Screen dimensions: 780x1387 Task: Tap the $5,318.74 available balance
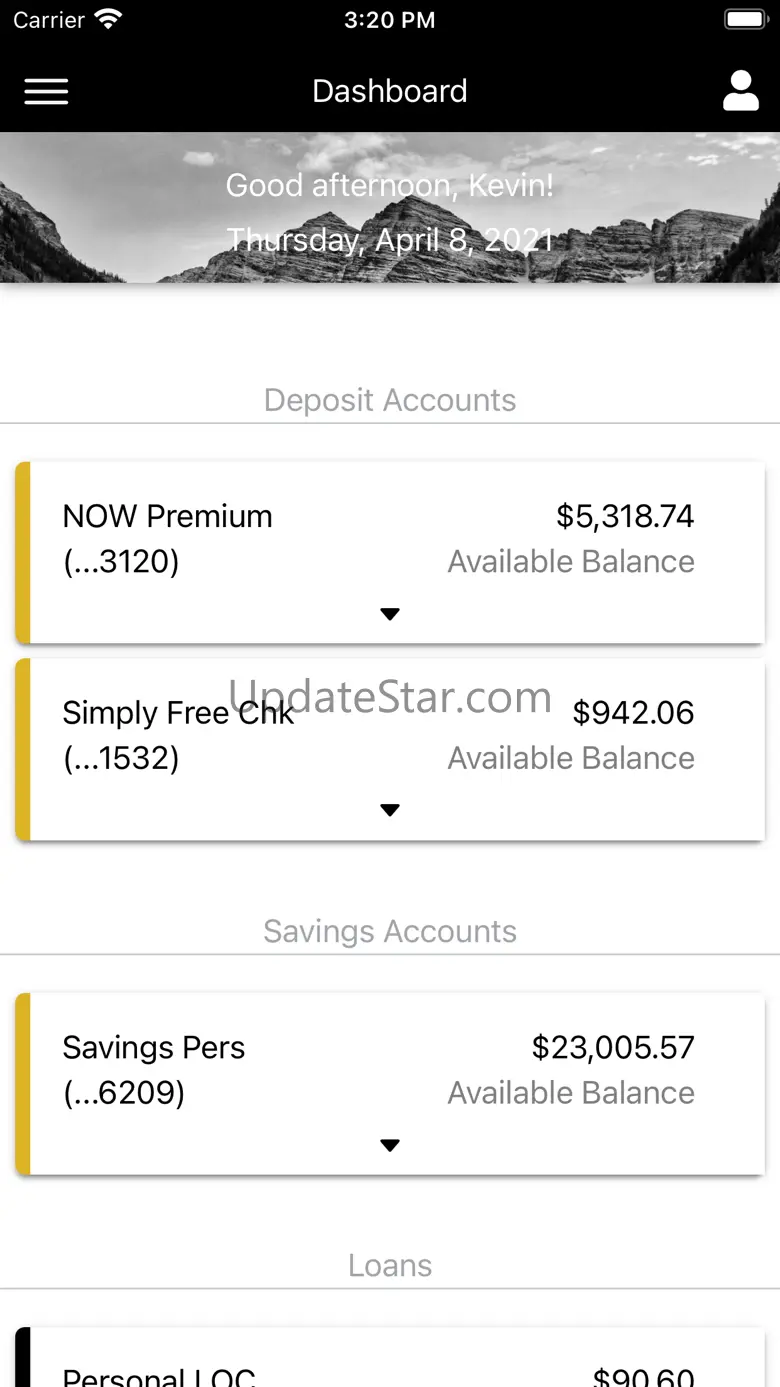point(625,517)
